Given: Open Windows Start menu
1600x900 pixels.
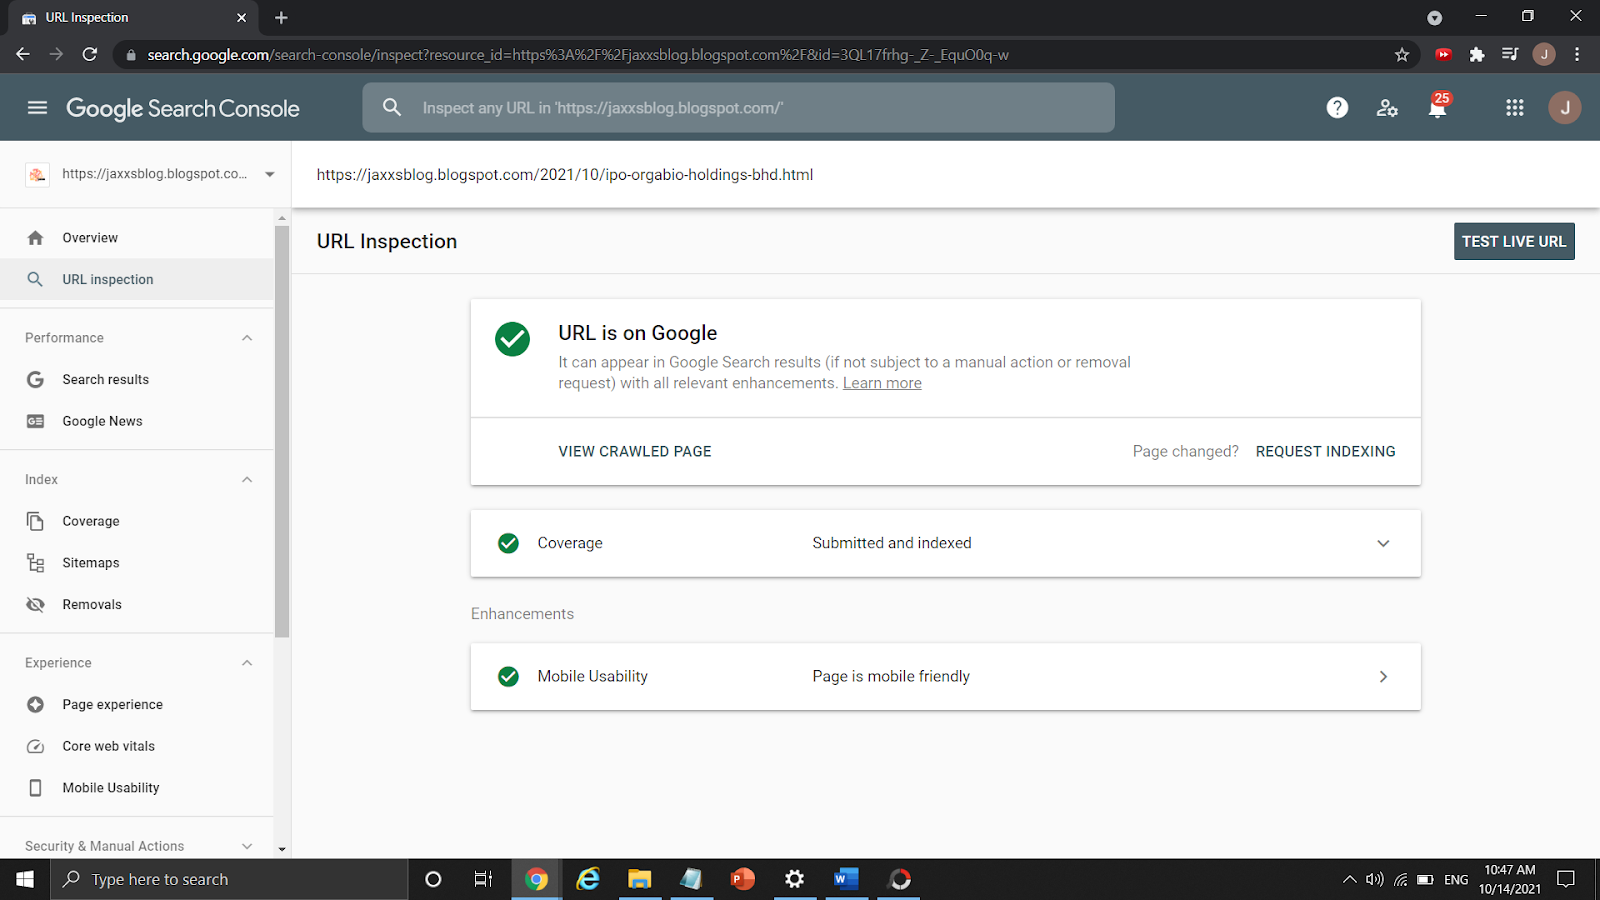Looking at the screenshot, I should click(x=25, y=879).
